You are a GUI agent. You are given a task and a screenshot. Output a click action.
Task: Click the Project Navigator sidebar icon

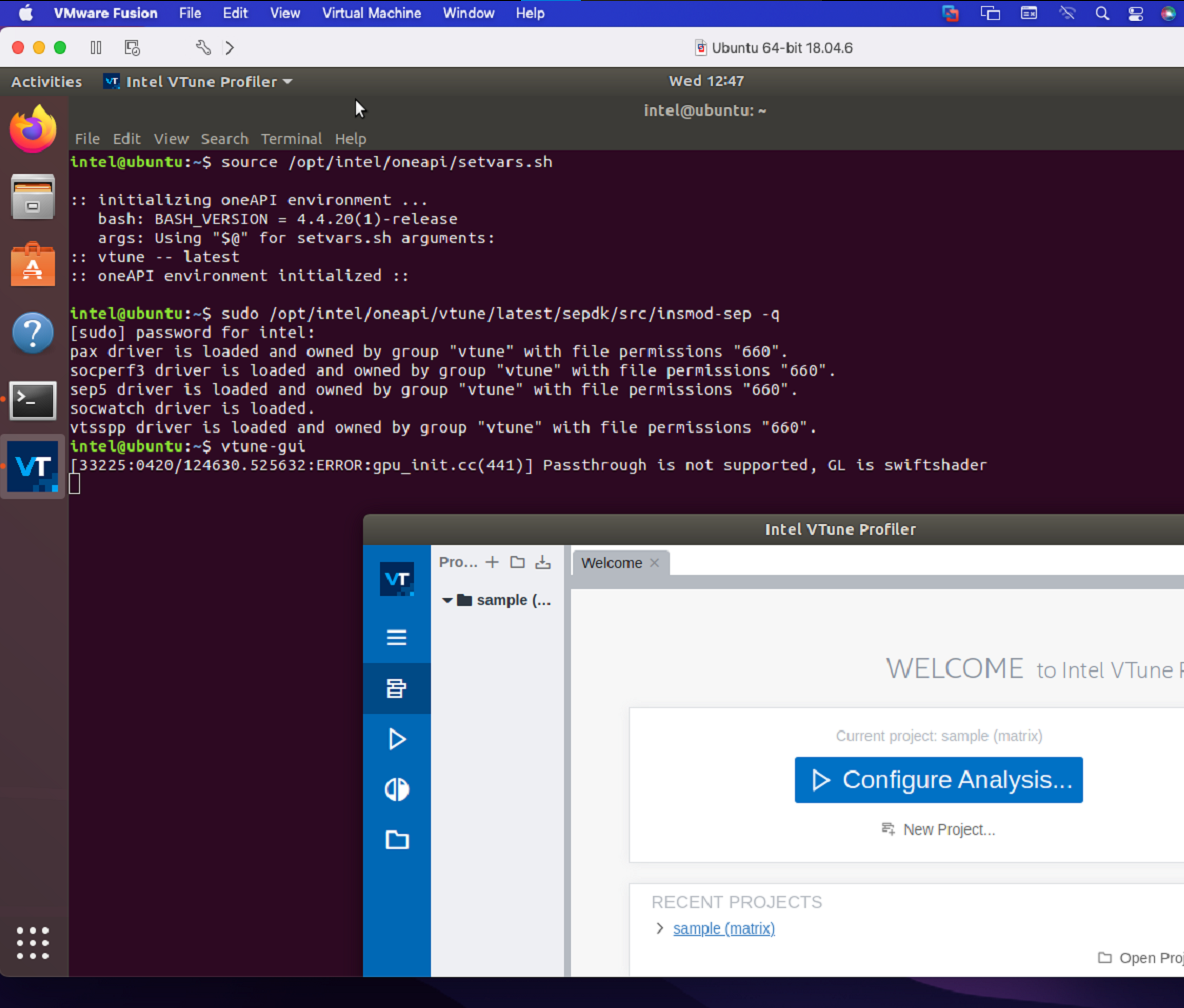coord(397,688)
